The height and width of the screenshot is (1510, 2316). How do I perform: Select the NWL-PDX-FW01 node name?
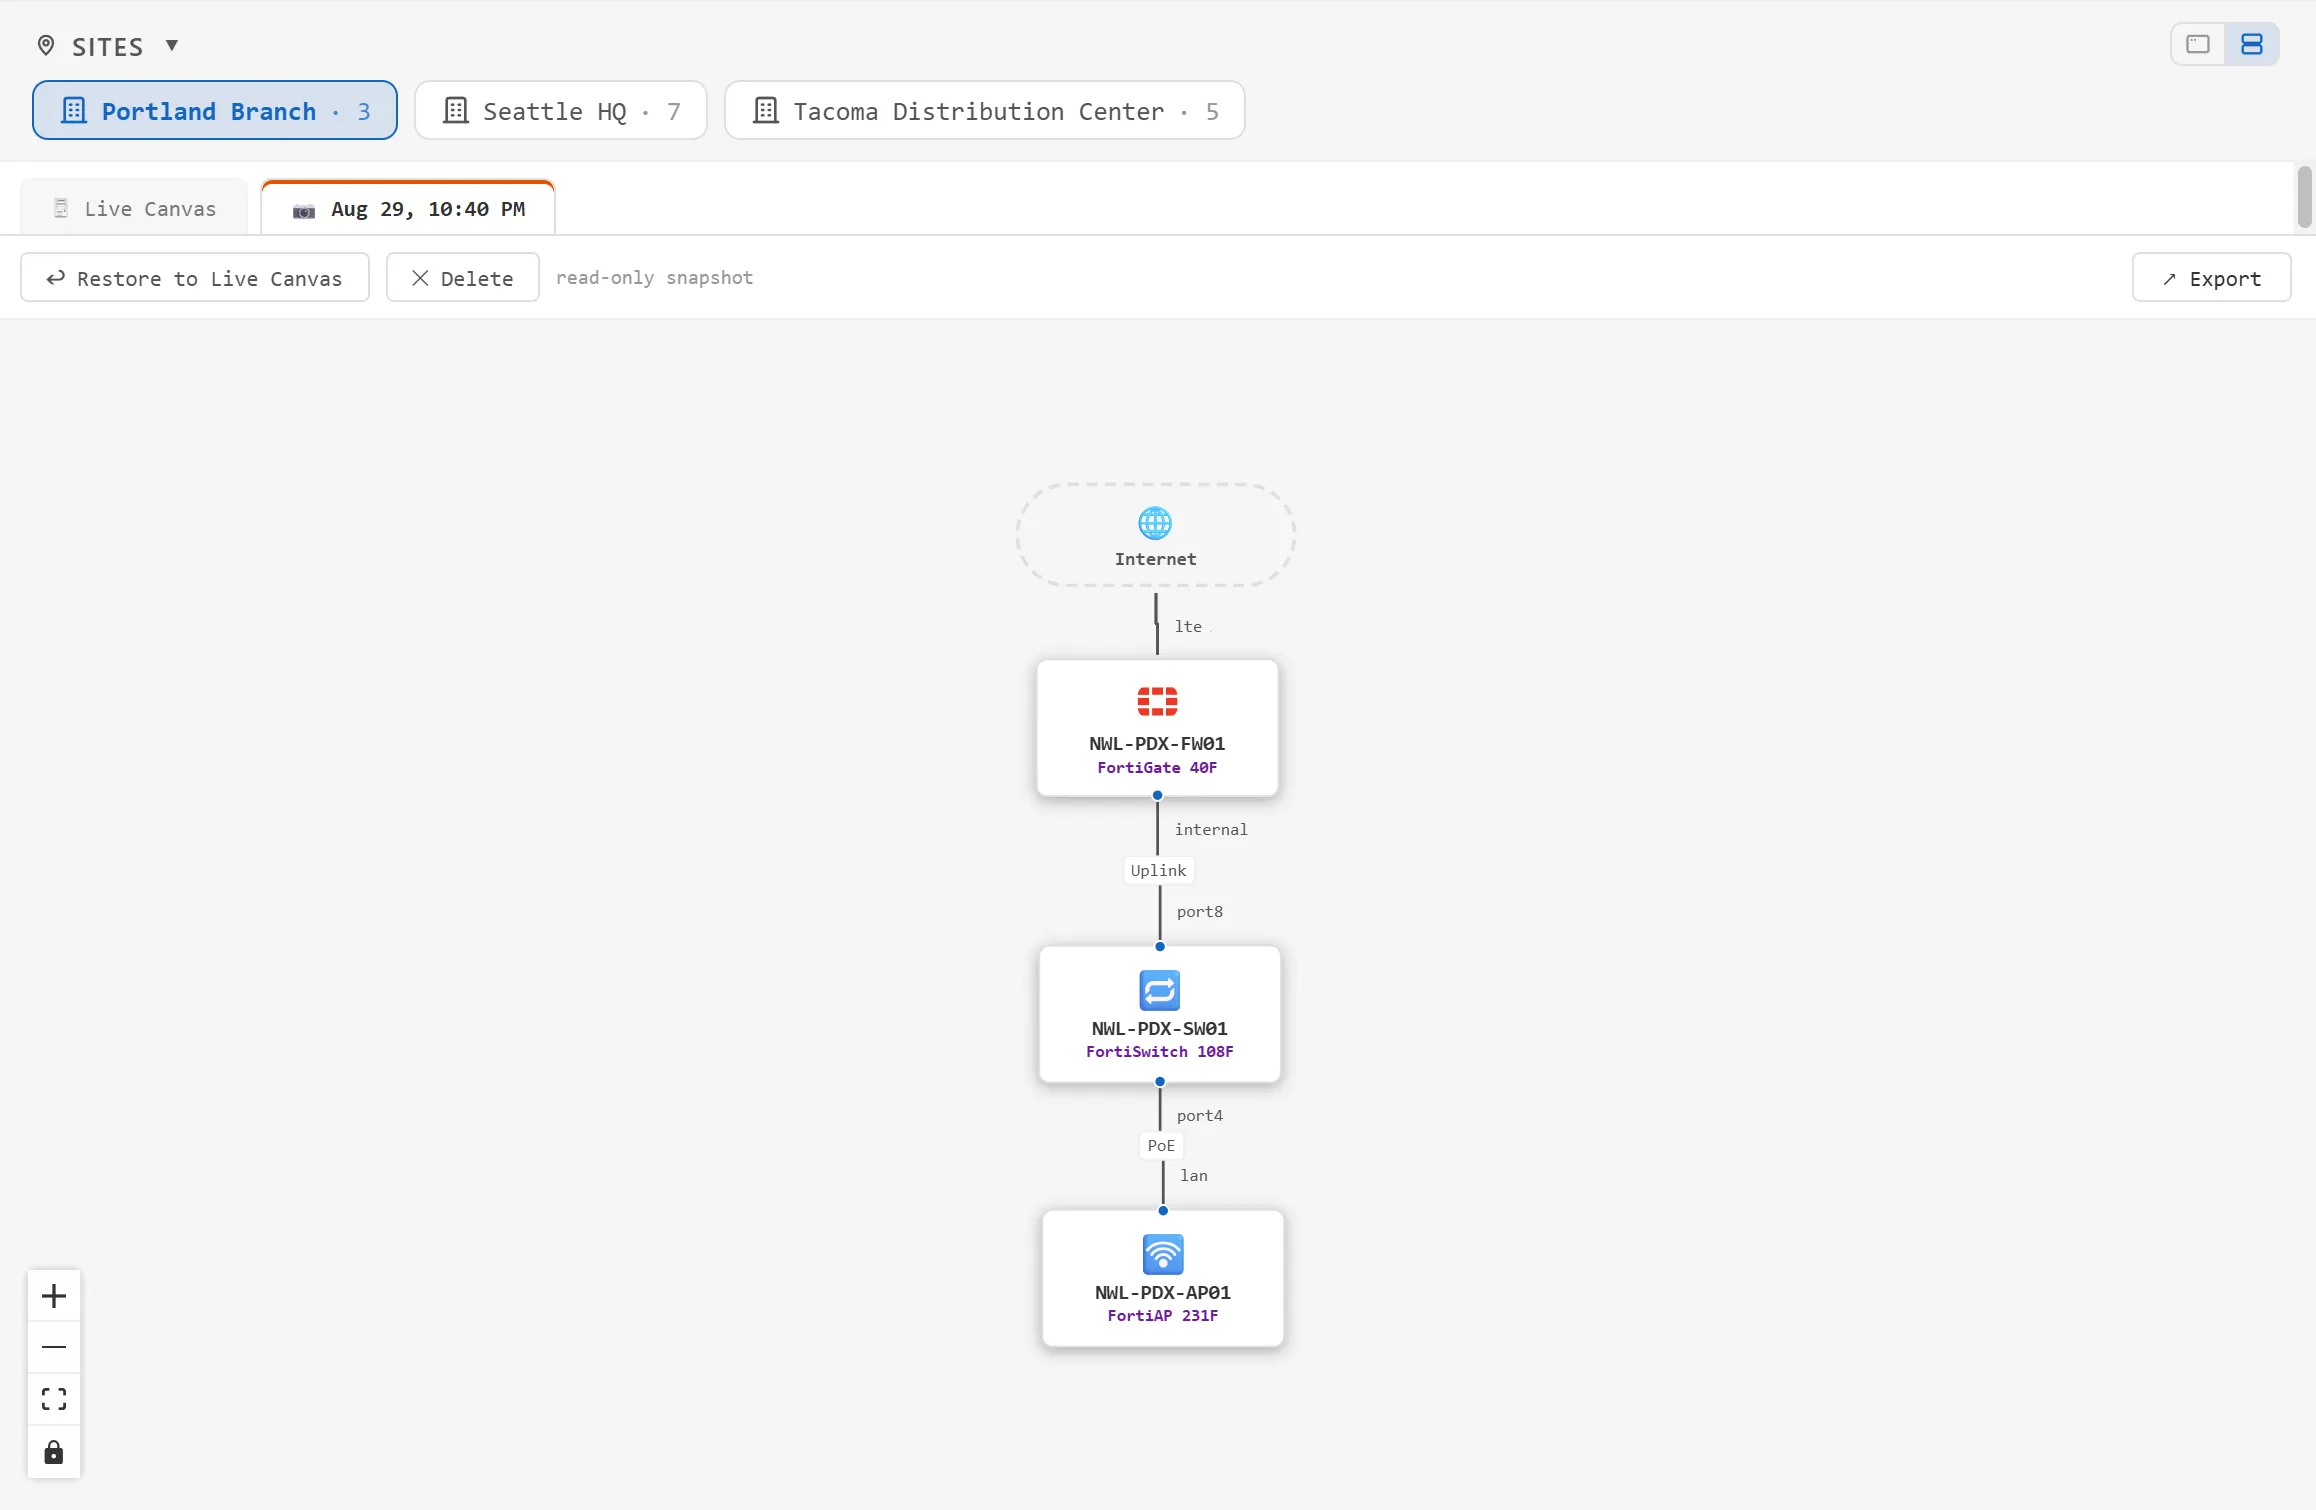[1157, 743]
